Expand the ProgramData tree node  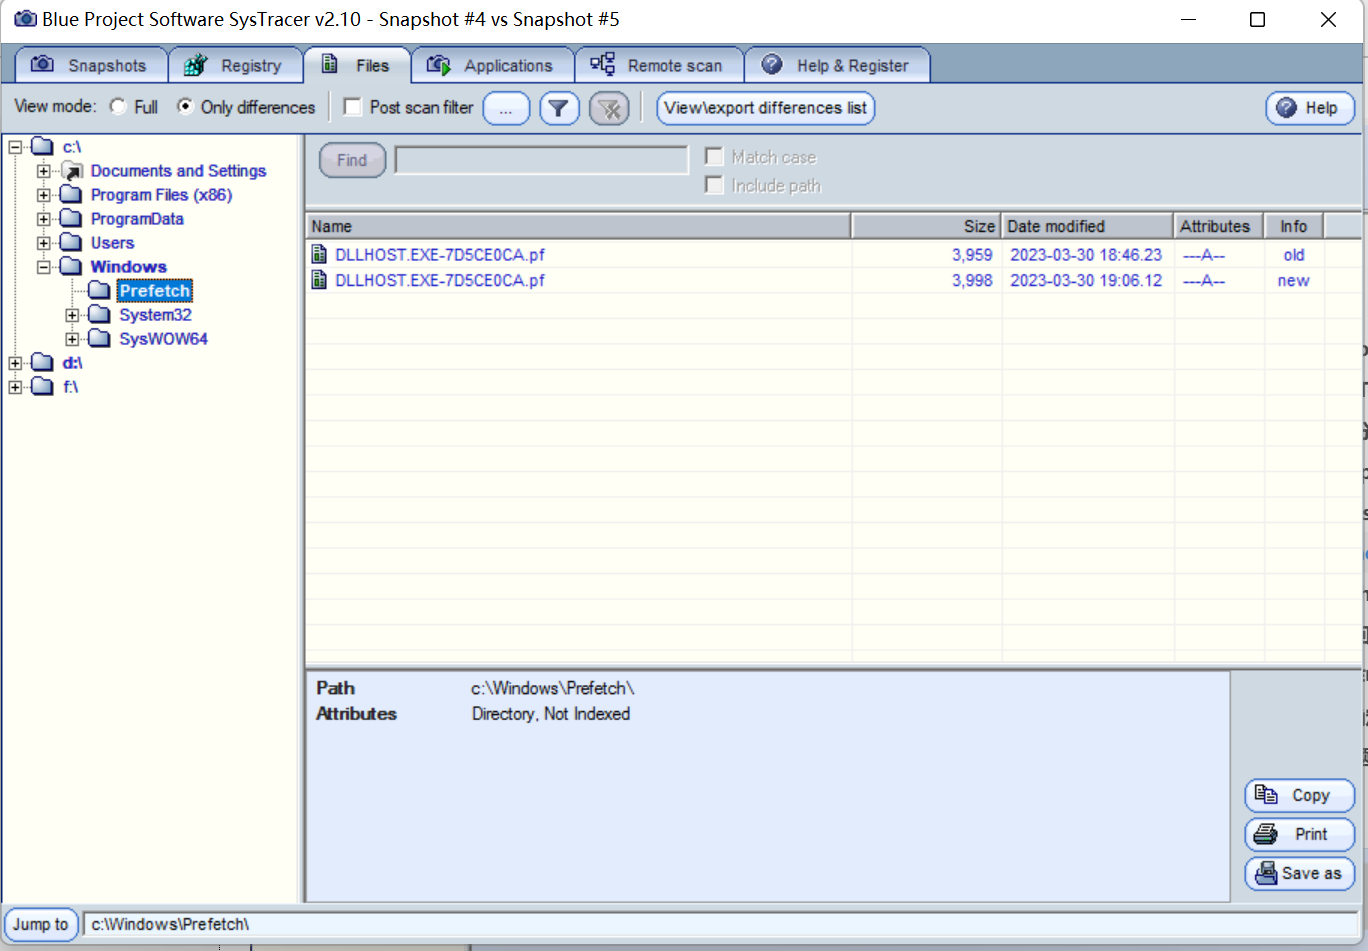[43, 219]
